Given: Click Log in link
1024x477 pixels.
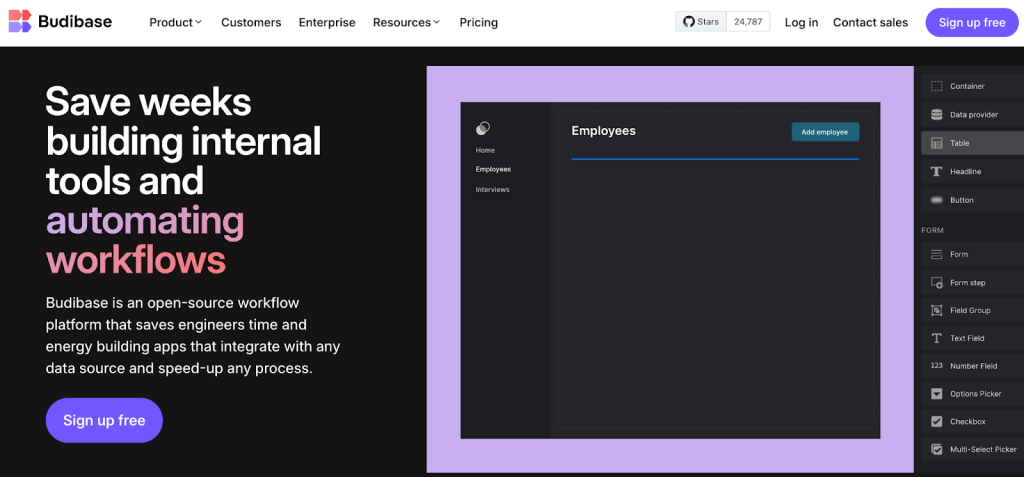Looking at the screenshot, I should click(x=801, y=22).
